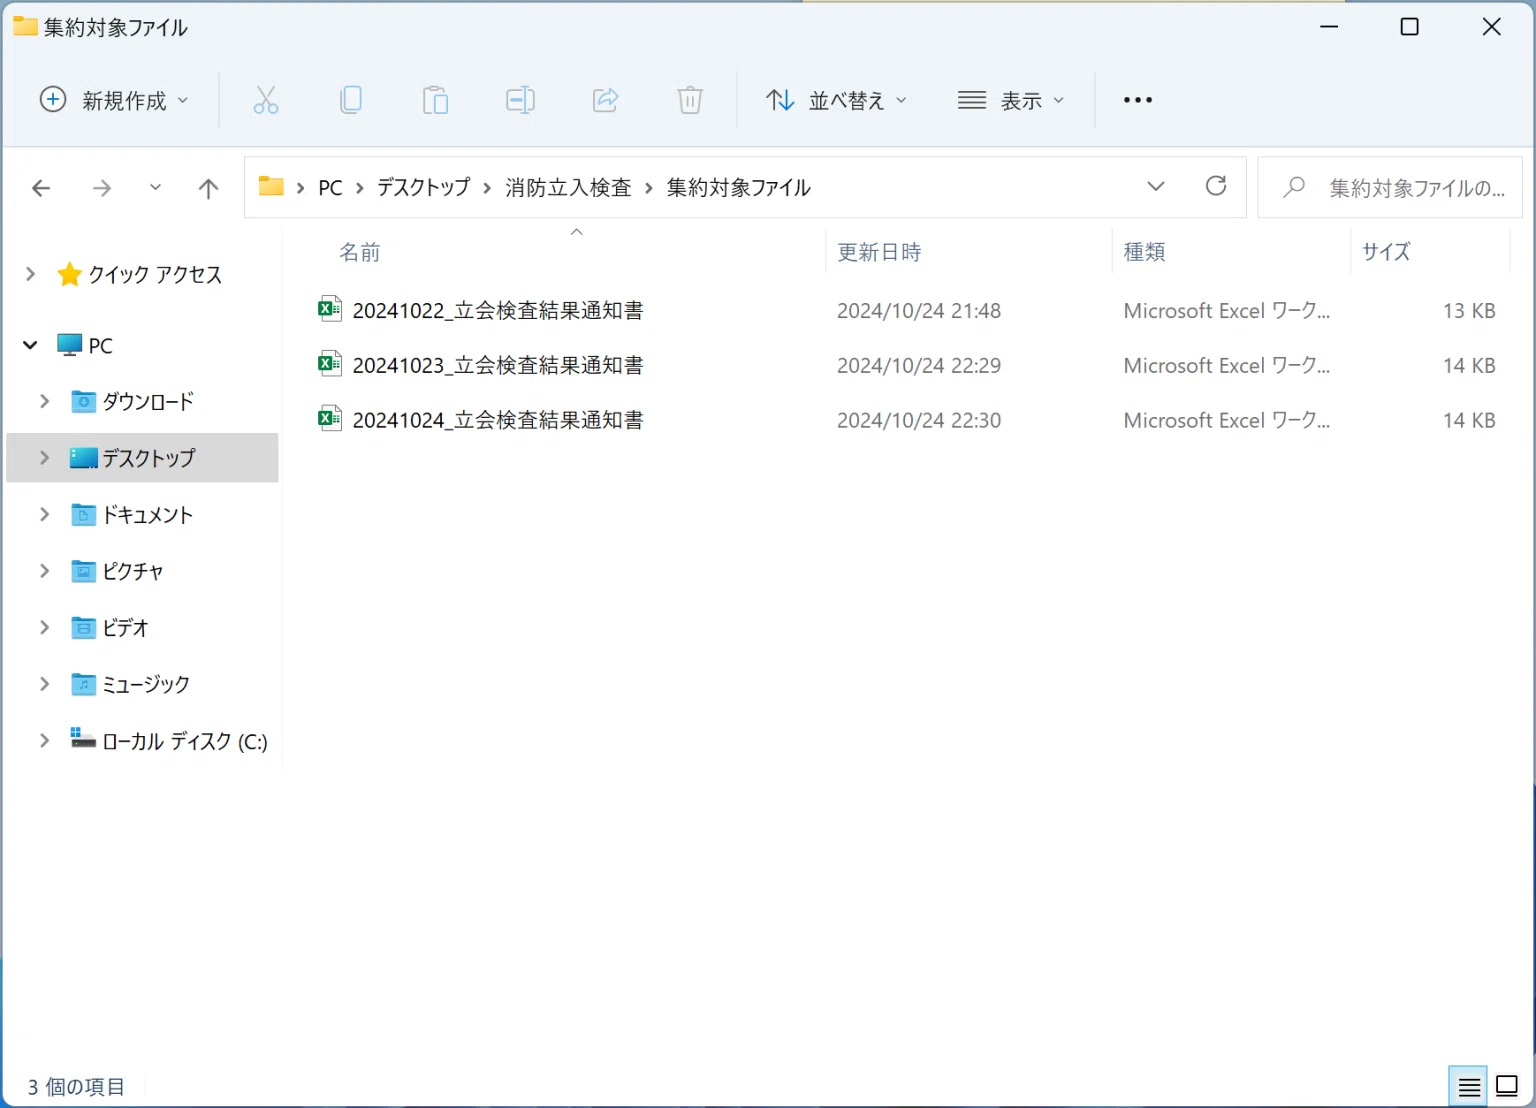The image size is (1536, 1108).
Task: Click the date 2024/10/24 21:48
Action: click(x=919, y=311)
